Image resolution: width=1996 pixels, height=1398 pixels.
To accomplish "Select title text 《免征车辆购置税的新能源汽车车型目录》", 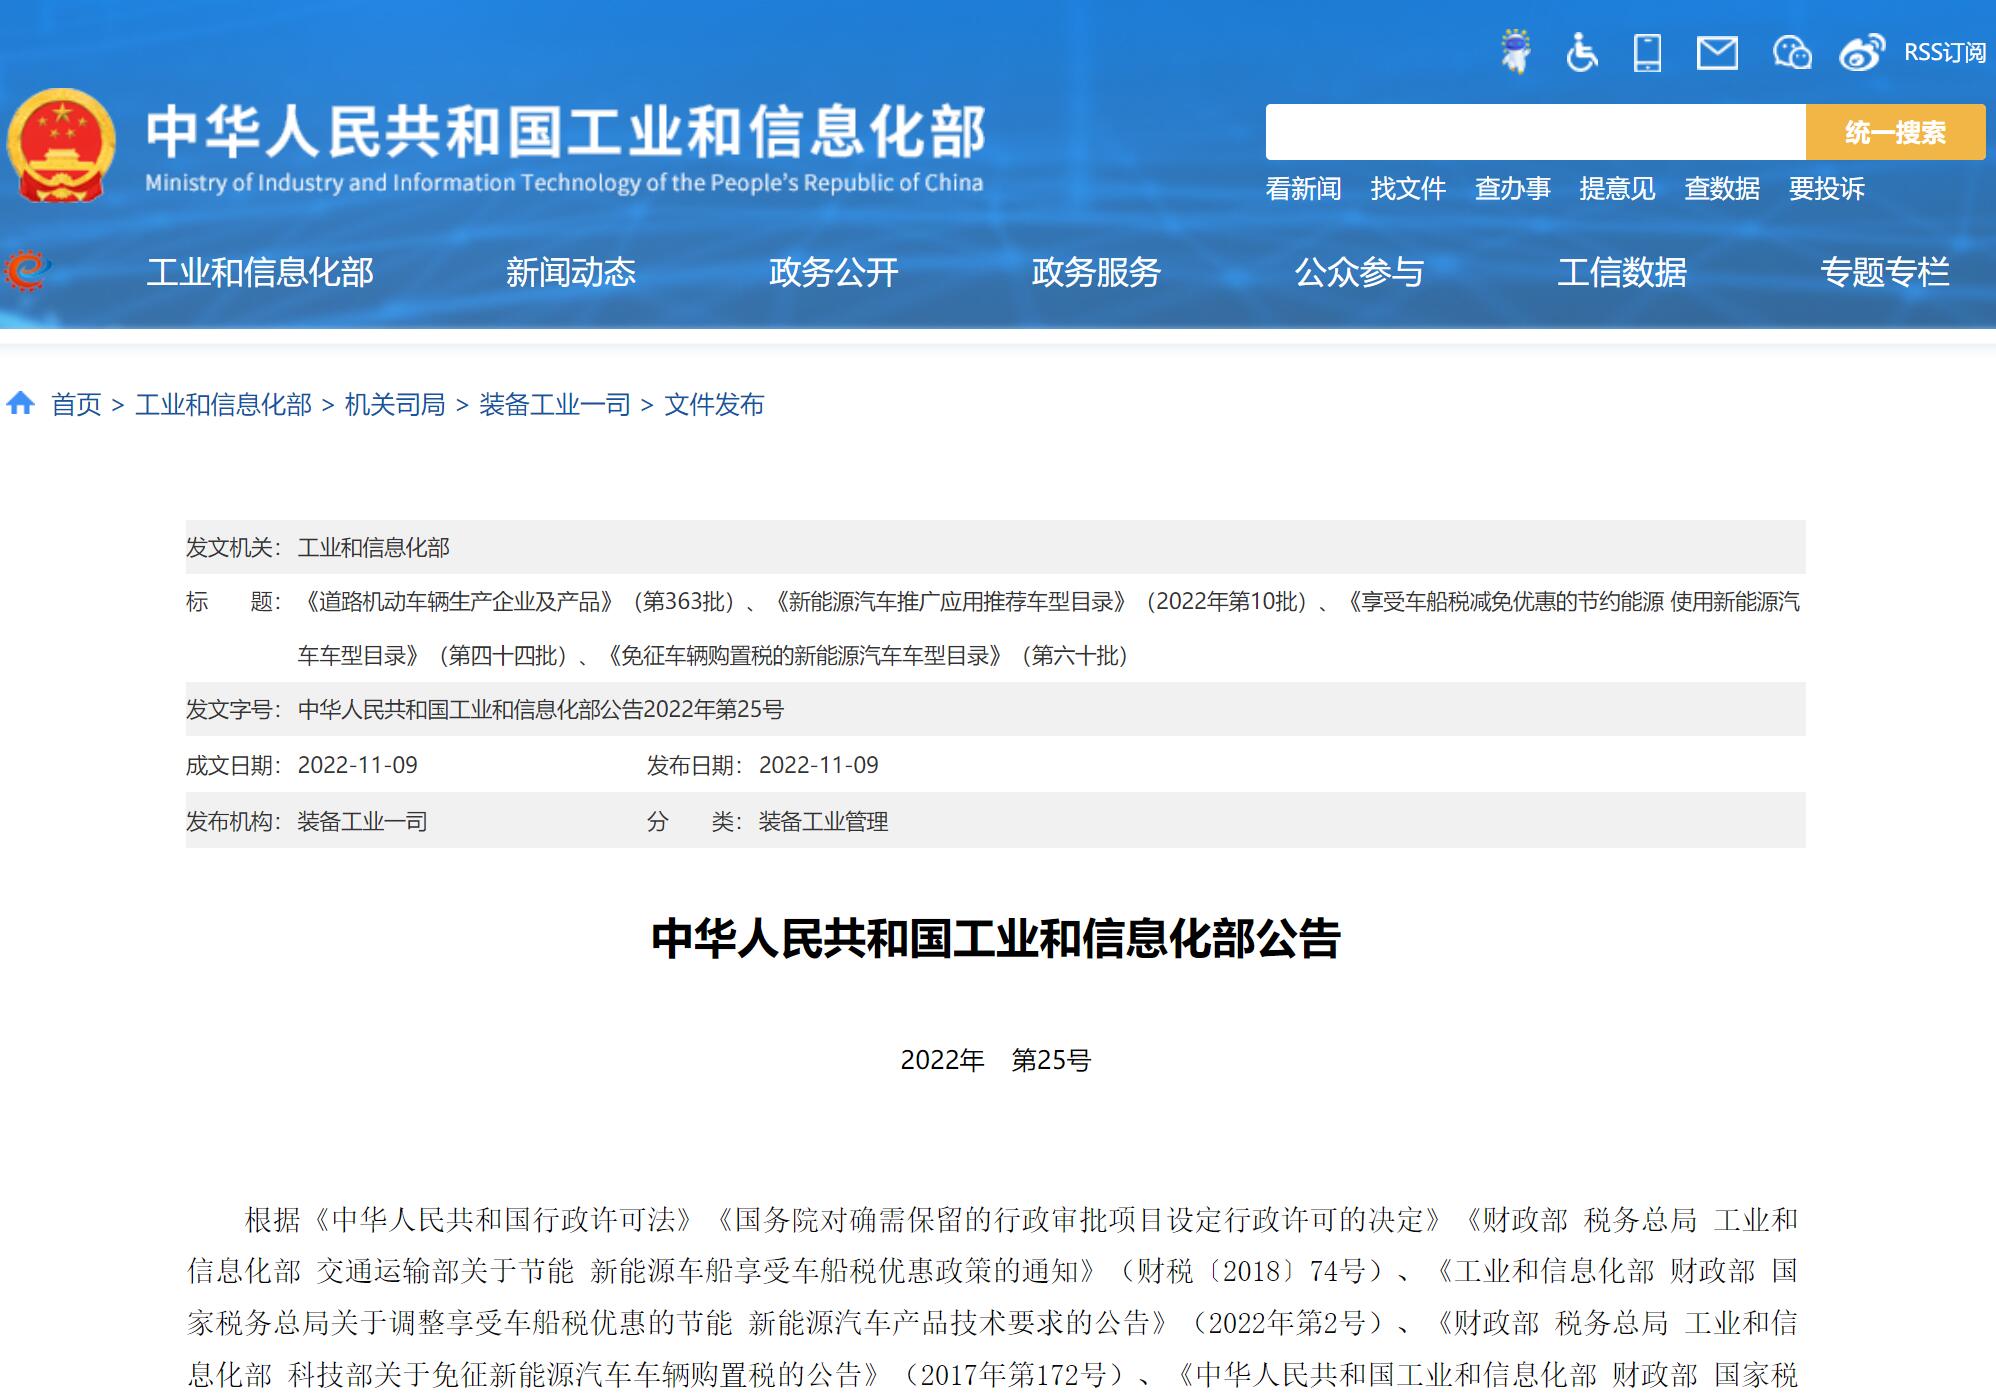I will (x=805, y=656).
